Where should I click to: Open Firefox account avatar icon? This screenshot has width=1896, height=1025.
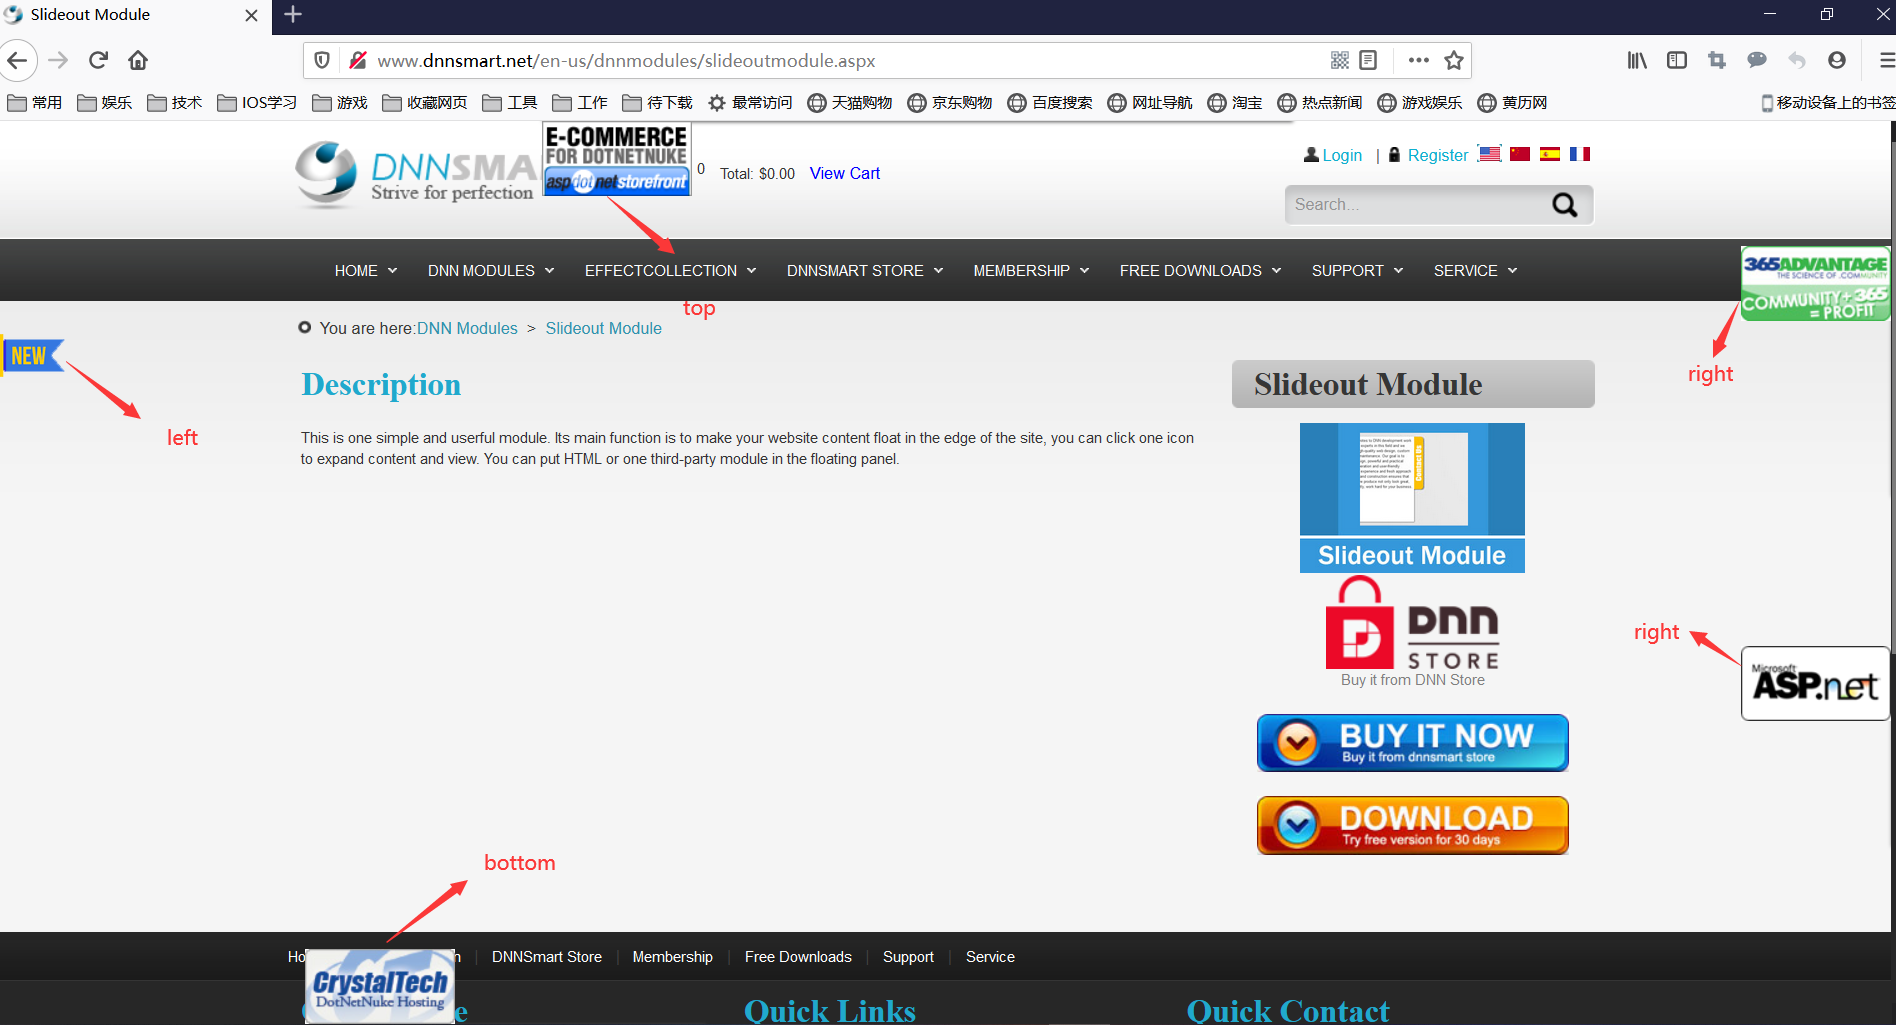click(x=1837, y=60)
